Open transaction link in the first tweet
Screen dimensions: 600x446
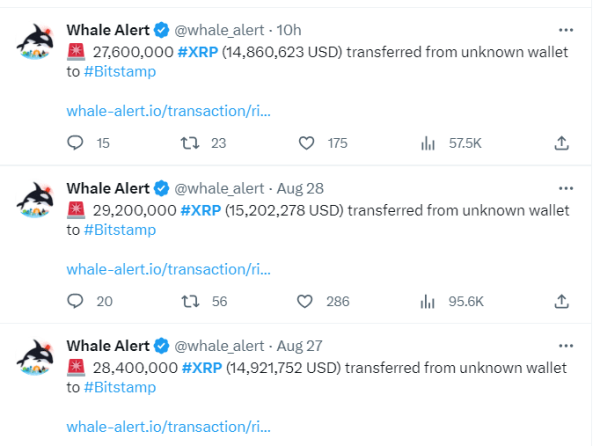click(x=168, y=111)
